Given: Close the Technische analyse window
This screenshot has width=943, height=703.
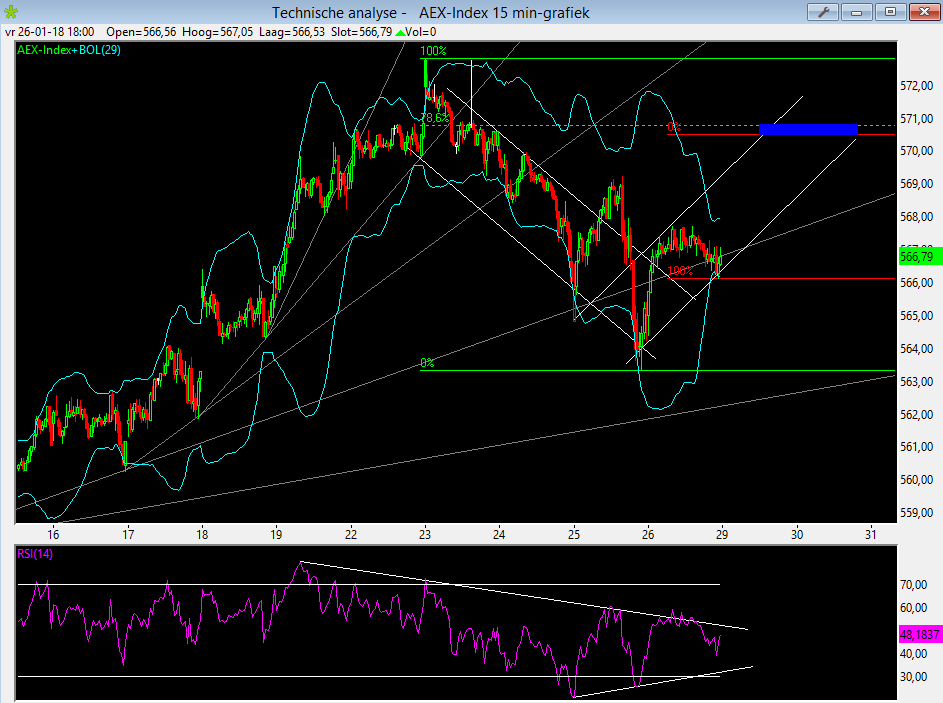Looking at the screenshot, I should 923,12.
